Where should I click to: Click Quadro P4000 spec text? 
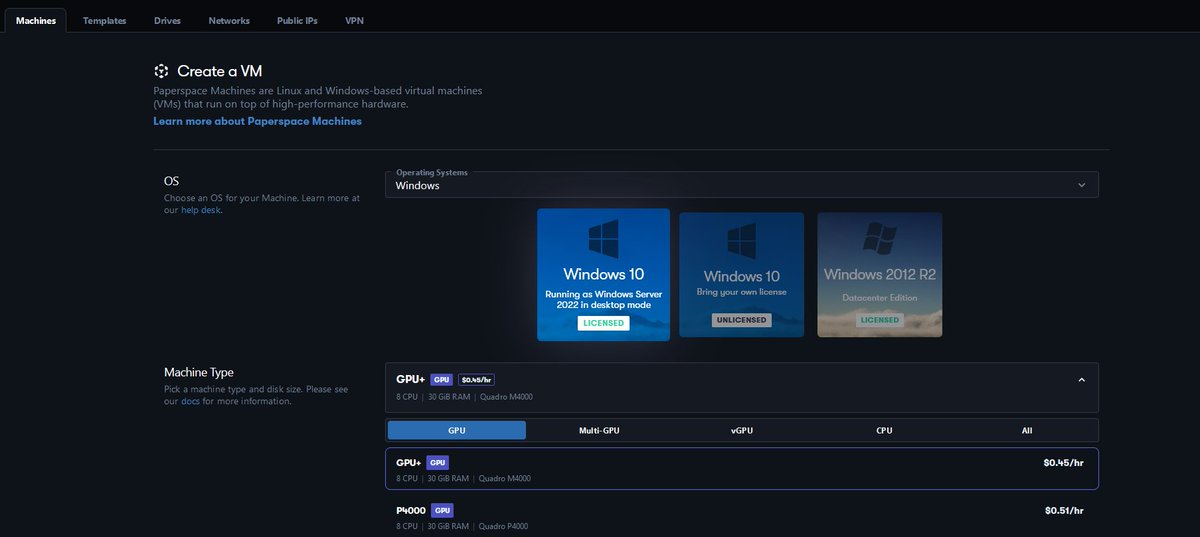click(503, 526)
